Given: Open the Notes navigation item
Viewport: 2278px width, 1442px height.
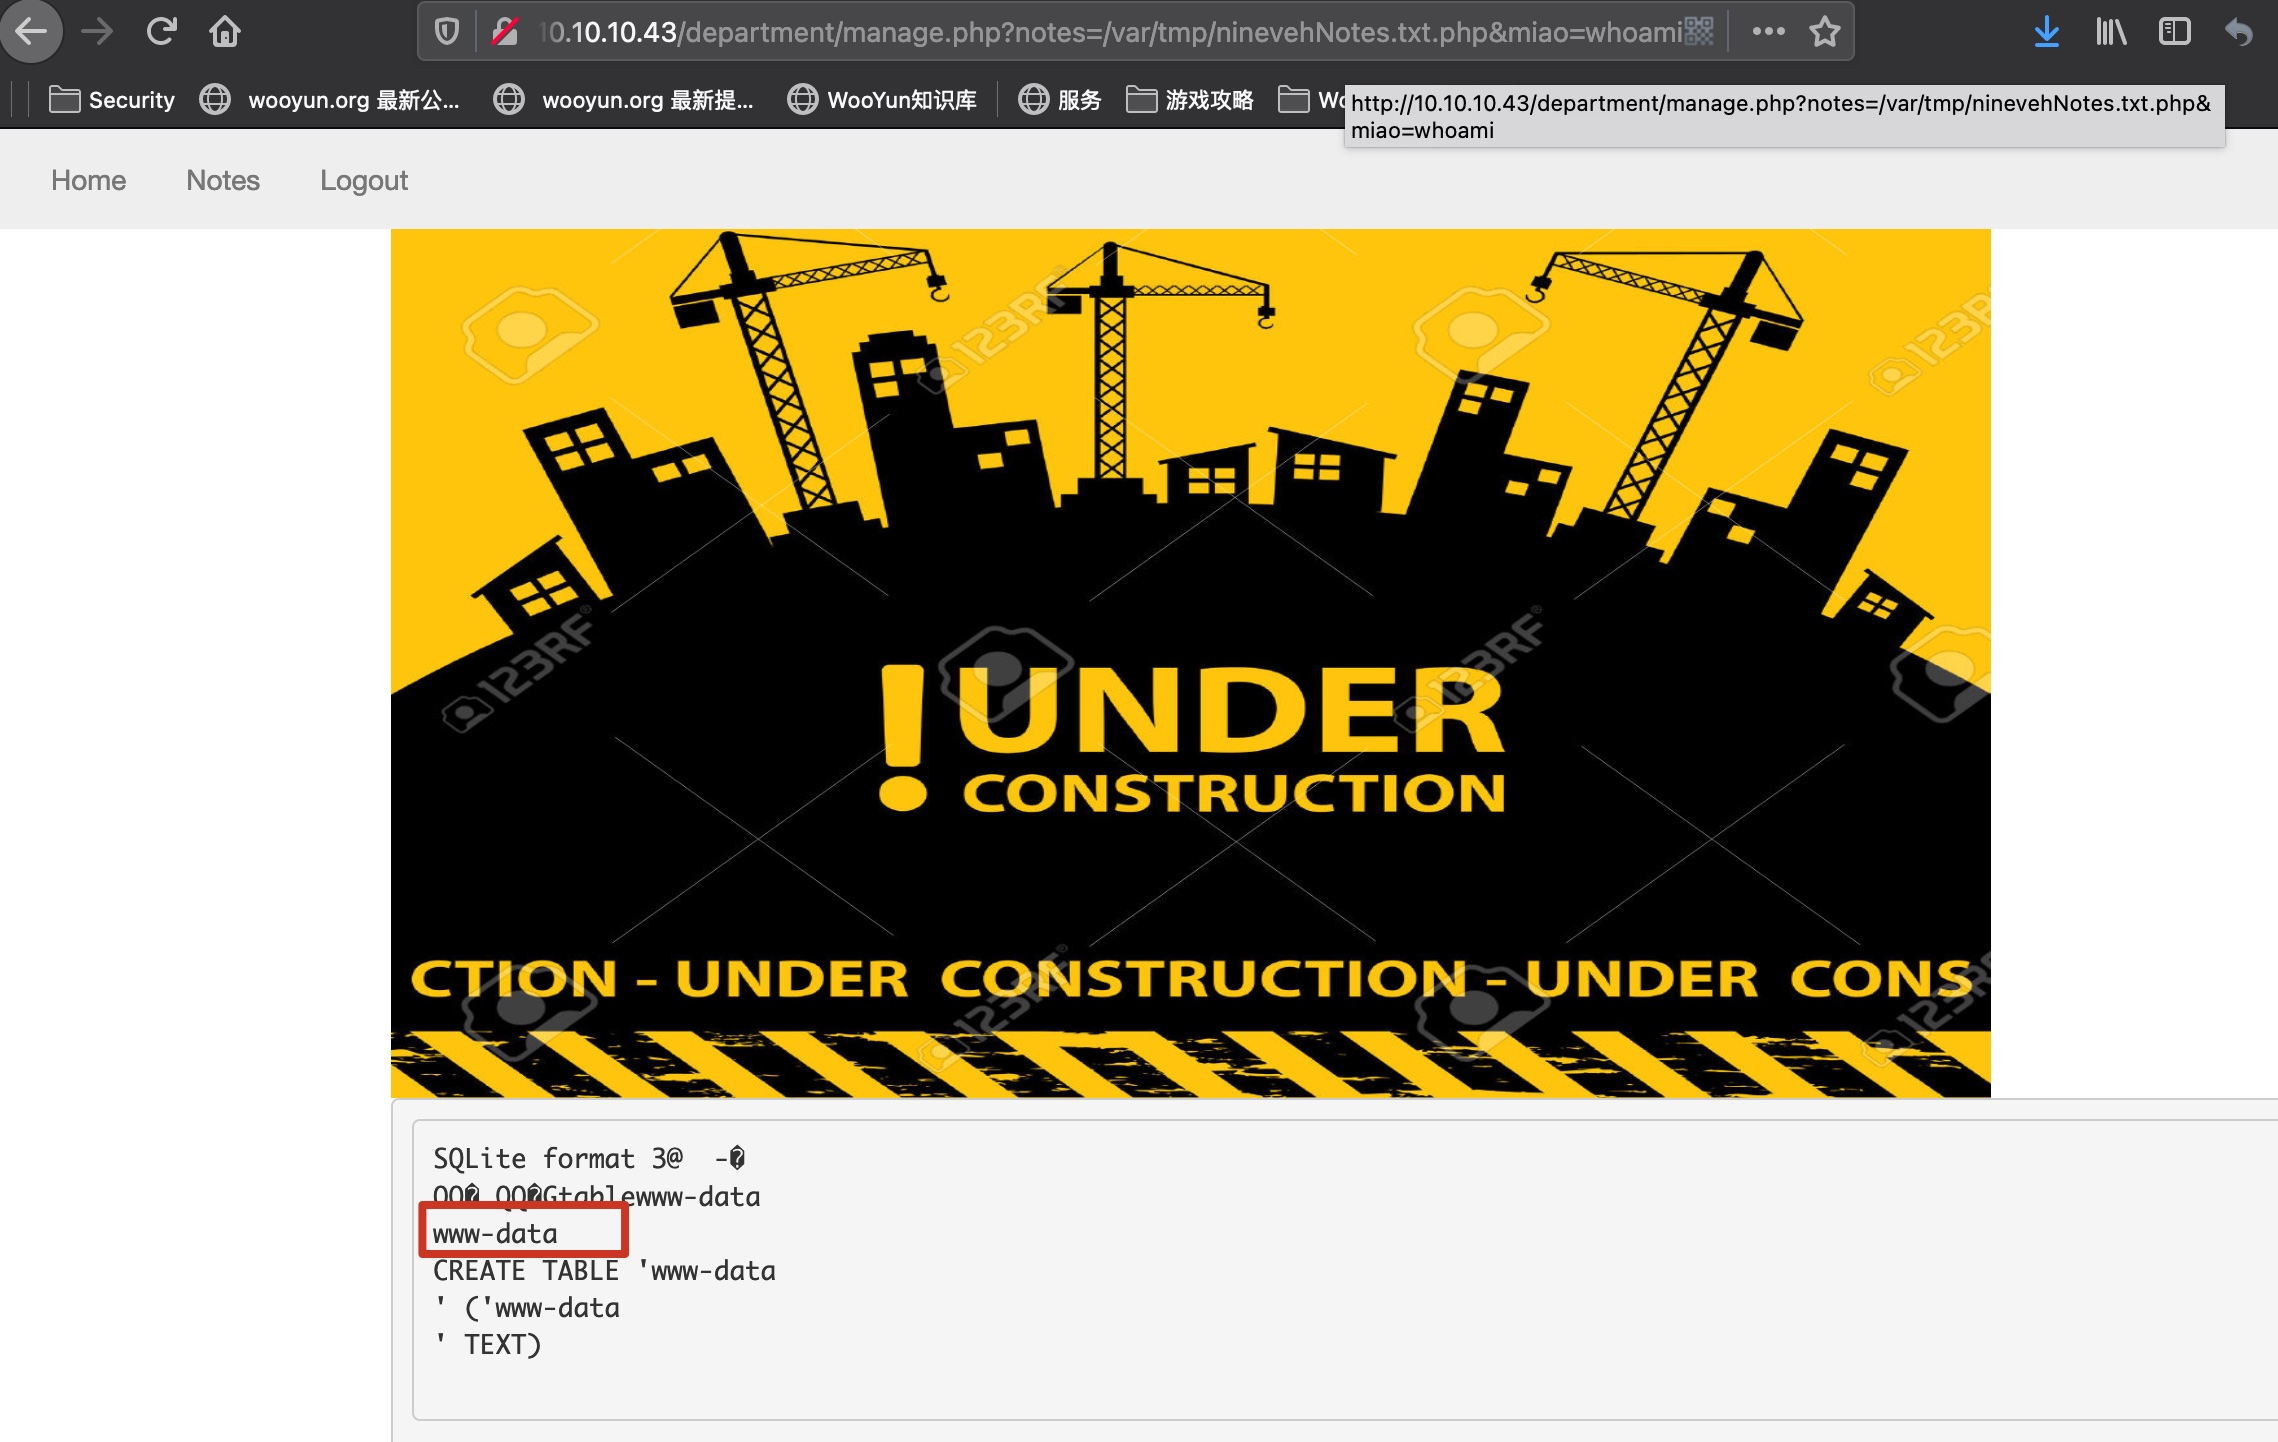Looking at the screenshot, I should (x=223, y=180).
